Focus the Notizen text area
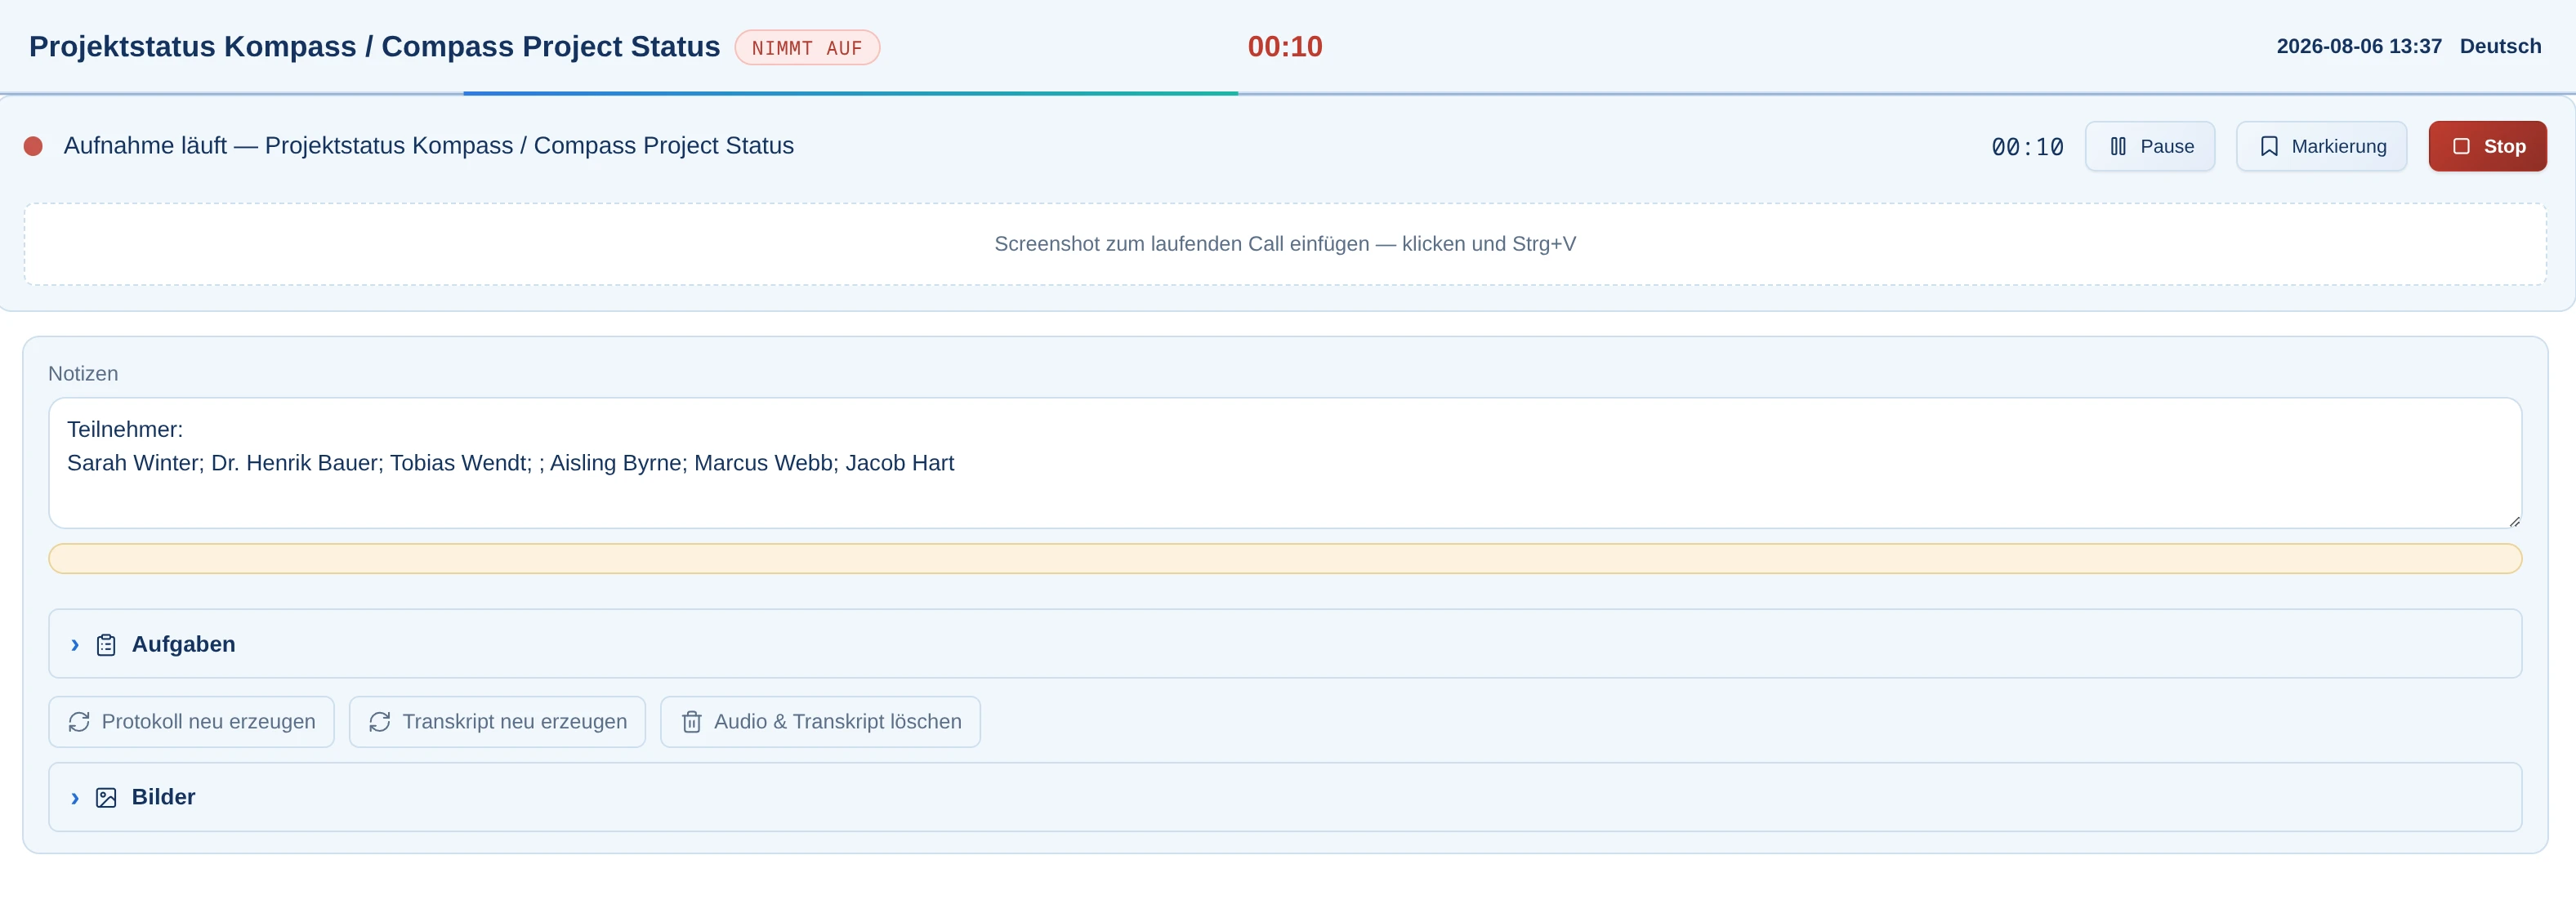2576x913 pixels. click(1285, 463)
